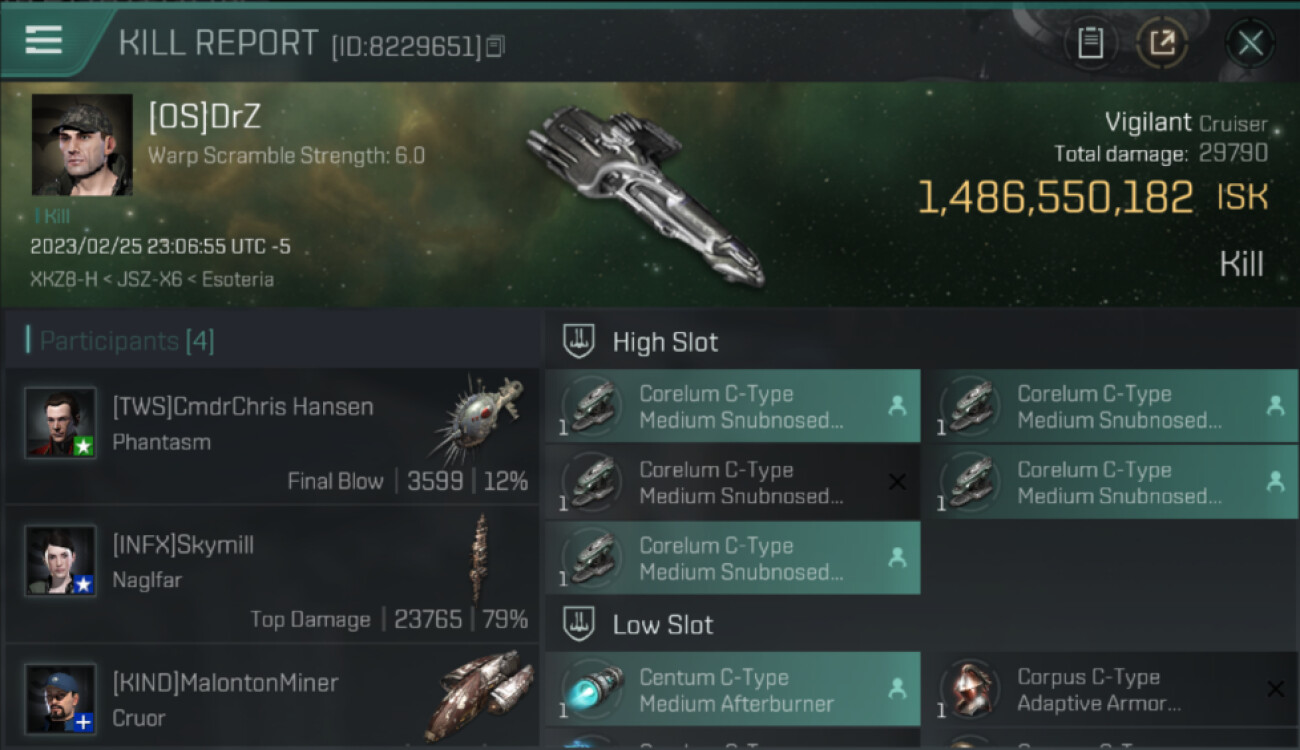Close the kill report window
The width and height of the screenshot is (1300, 750).
pos(1250,43)
